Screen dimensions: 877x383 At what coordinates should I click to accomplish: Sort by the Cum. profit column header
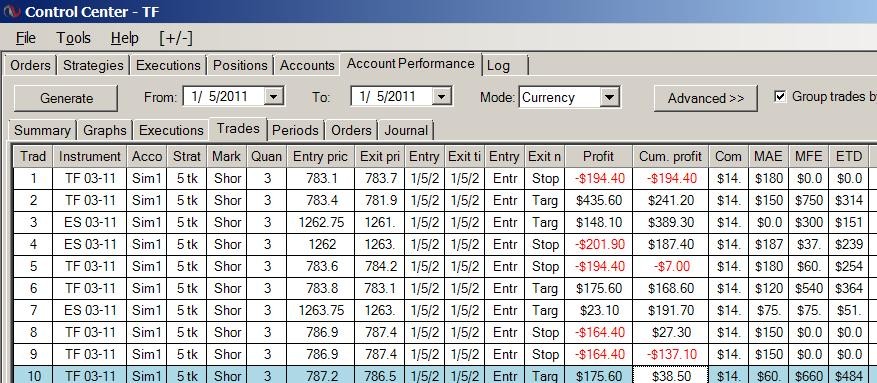click(670, 157)
